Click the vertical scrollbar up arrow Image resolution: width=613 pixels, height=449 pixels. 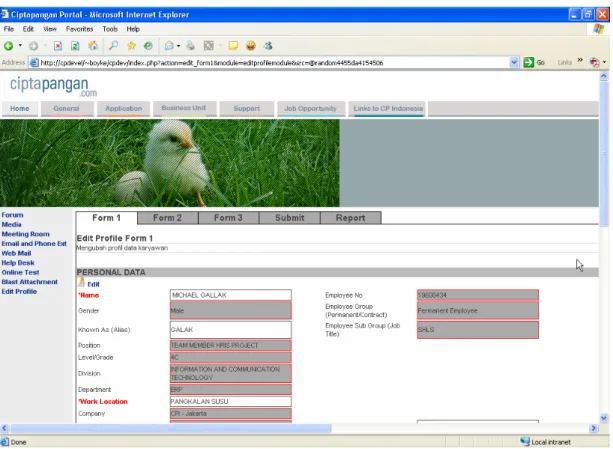pyautogui.click(x=604, y=76)
